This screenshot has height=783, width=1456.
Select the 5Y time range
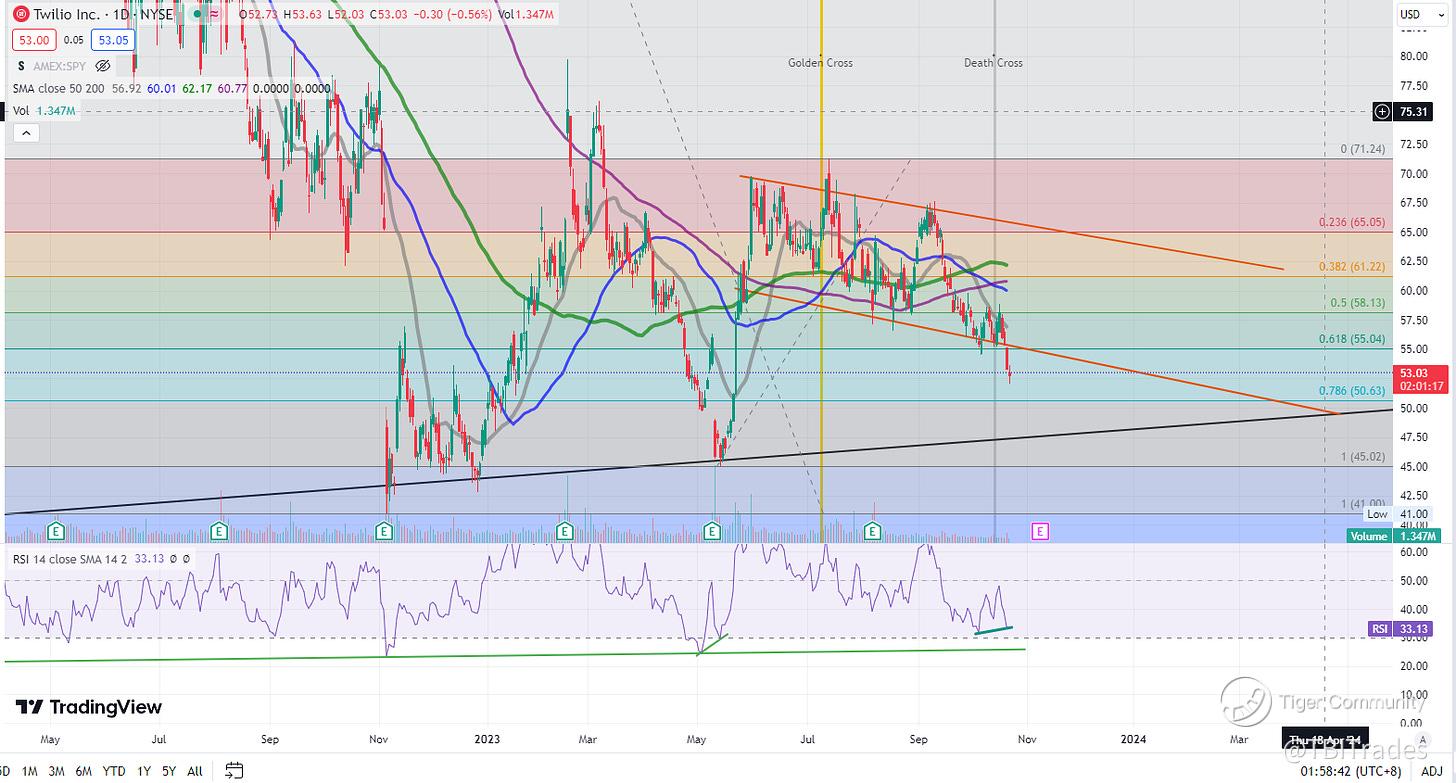click(x=170, y=771)
